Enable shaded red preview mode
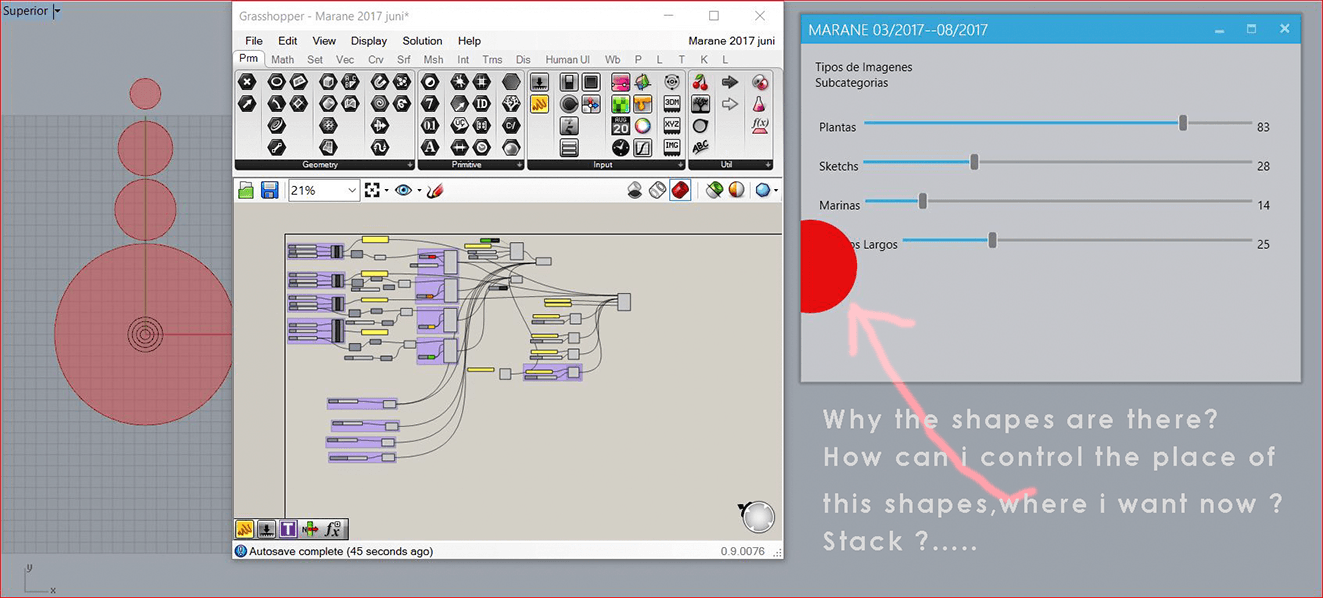1323x598 pixels. pos(680,190)
